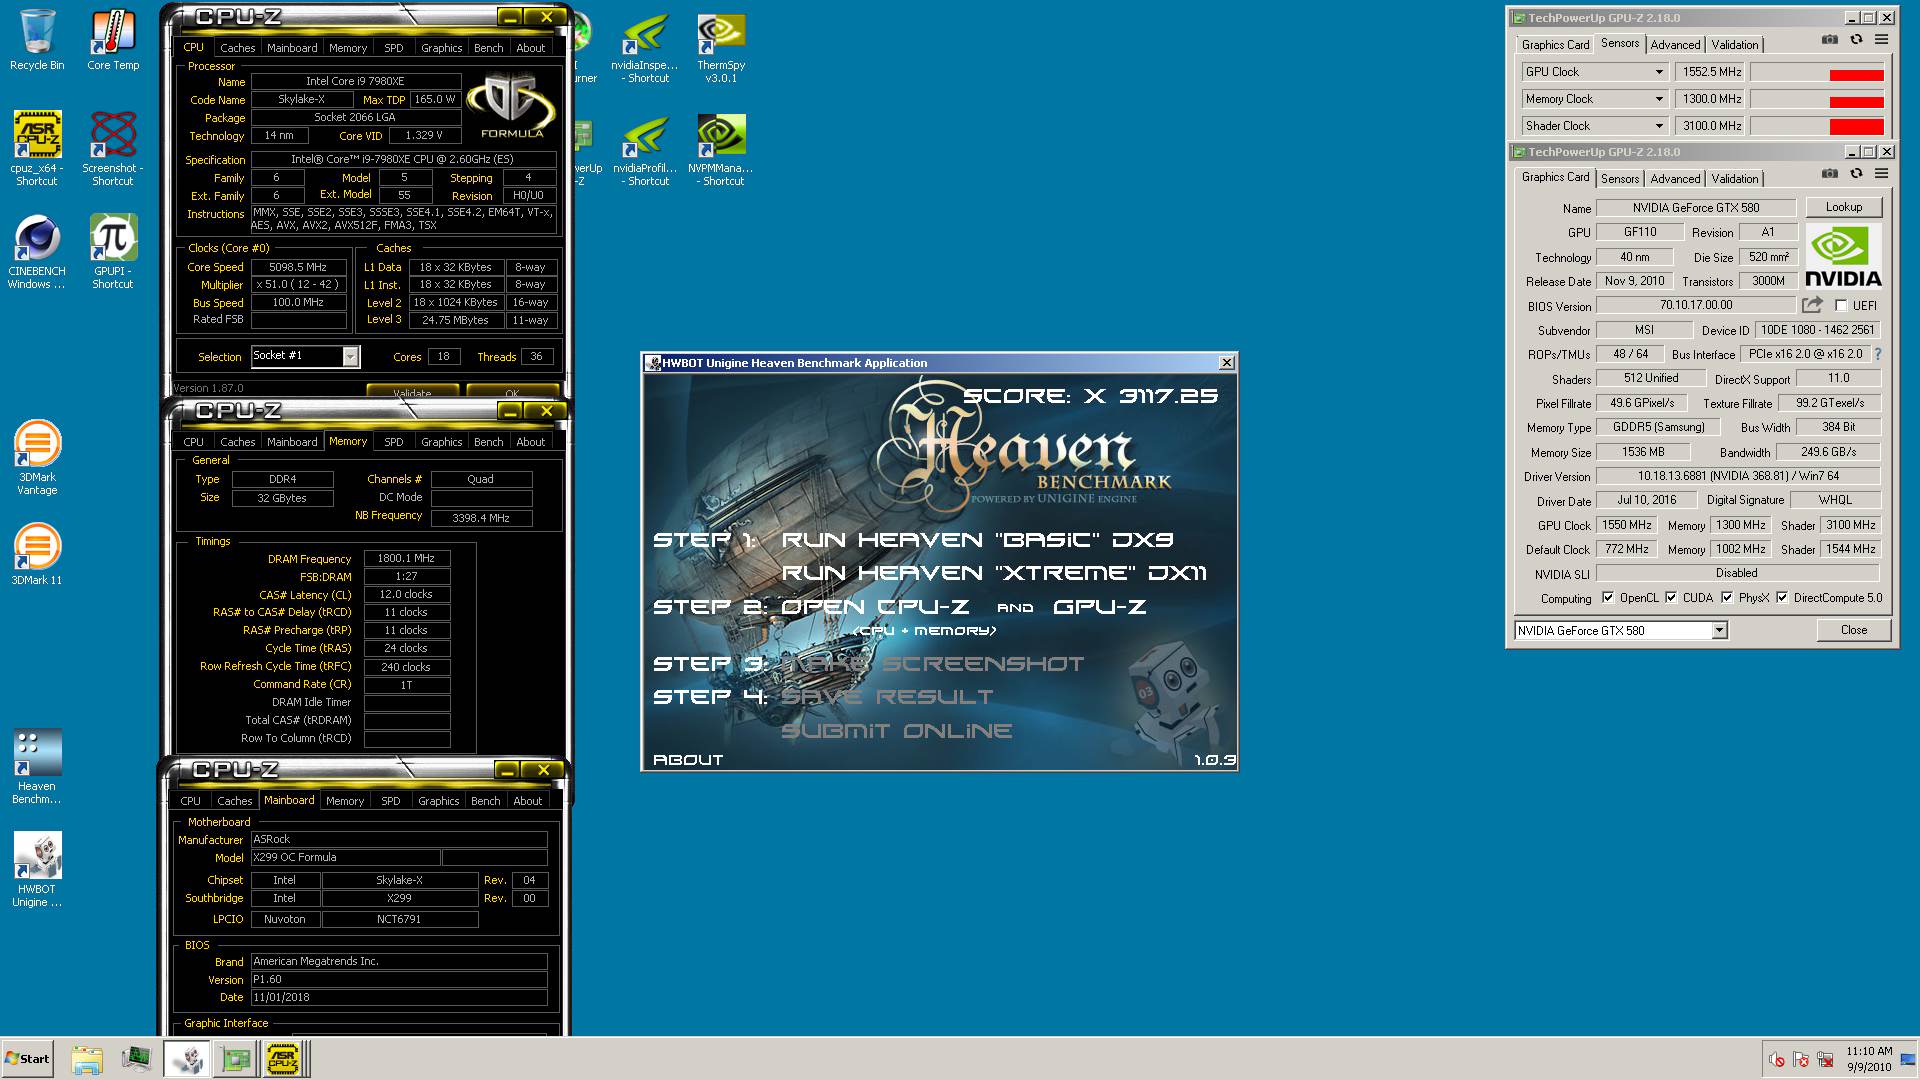
Task: Click the DRAM Frequency 1800.1 MHz value
Action: (x=406, y=559)
